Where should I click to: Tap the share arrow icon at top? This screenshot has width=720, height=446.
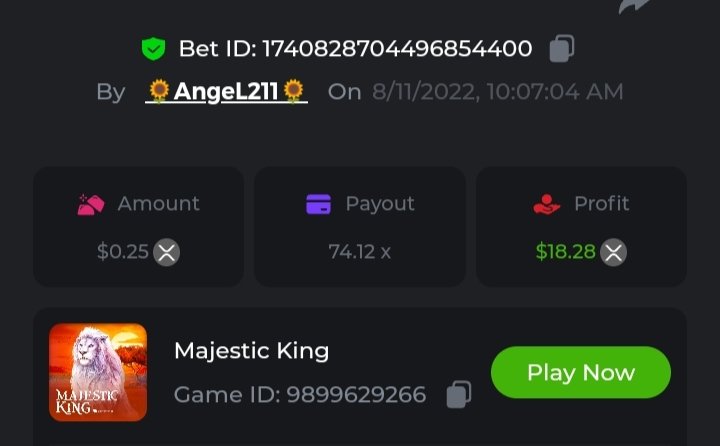click(x=634, y=6)
